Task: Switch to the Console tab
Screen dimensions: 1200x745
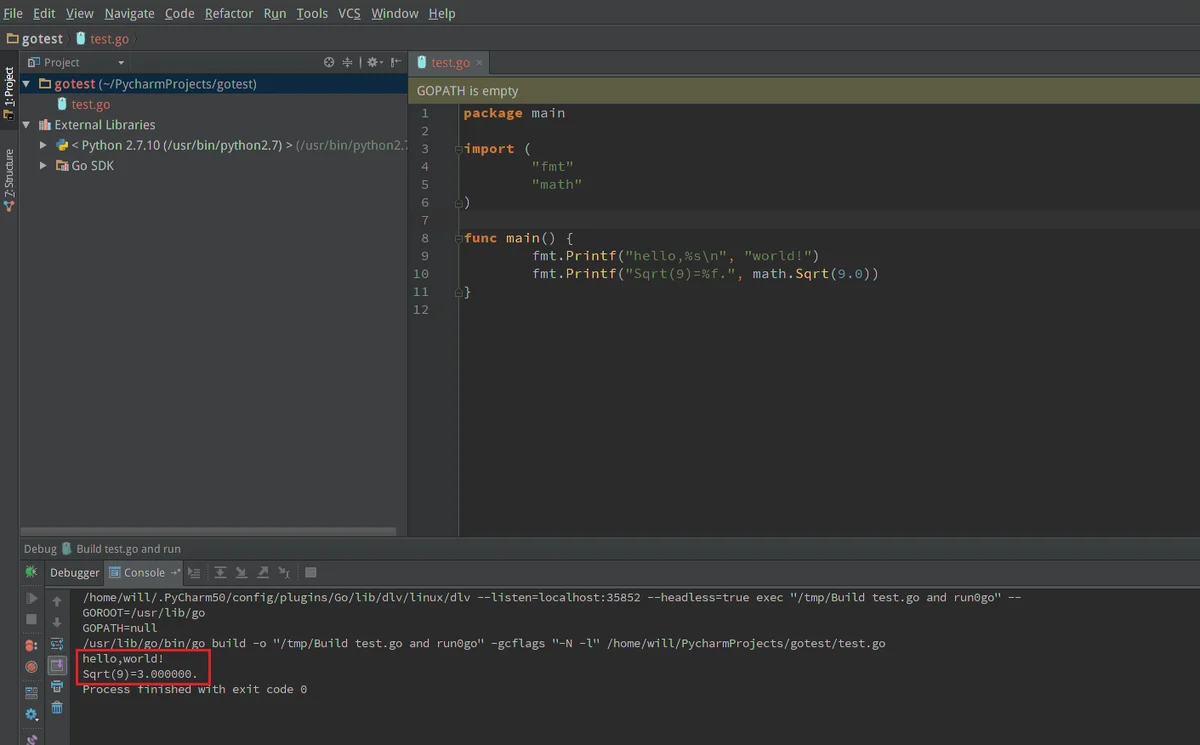Action: click(x=144, y=573)
